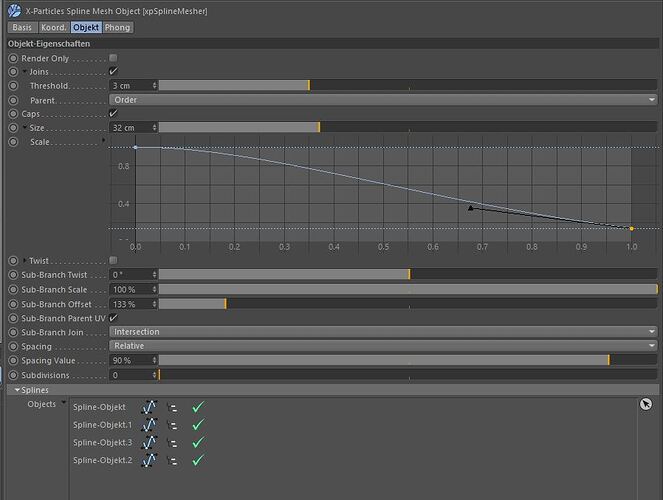This screenshot has height=500, width=663.
Task: Select Spline-Objekt.3 in the Objects list
Action: 102,443
